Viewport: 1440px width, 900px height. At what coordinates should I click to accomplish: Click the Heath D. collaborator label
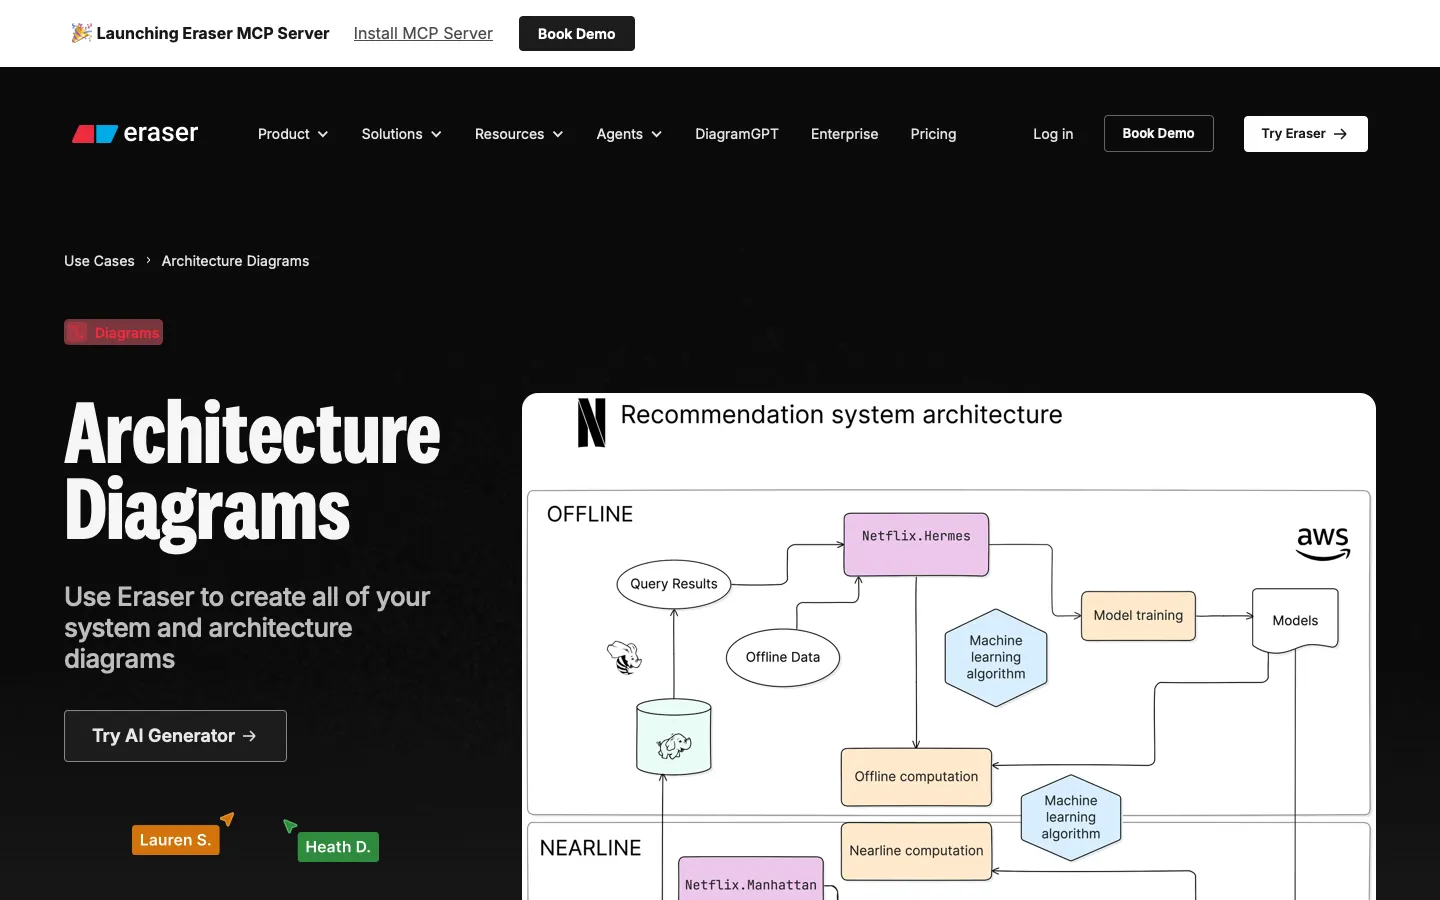point(338,847)
